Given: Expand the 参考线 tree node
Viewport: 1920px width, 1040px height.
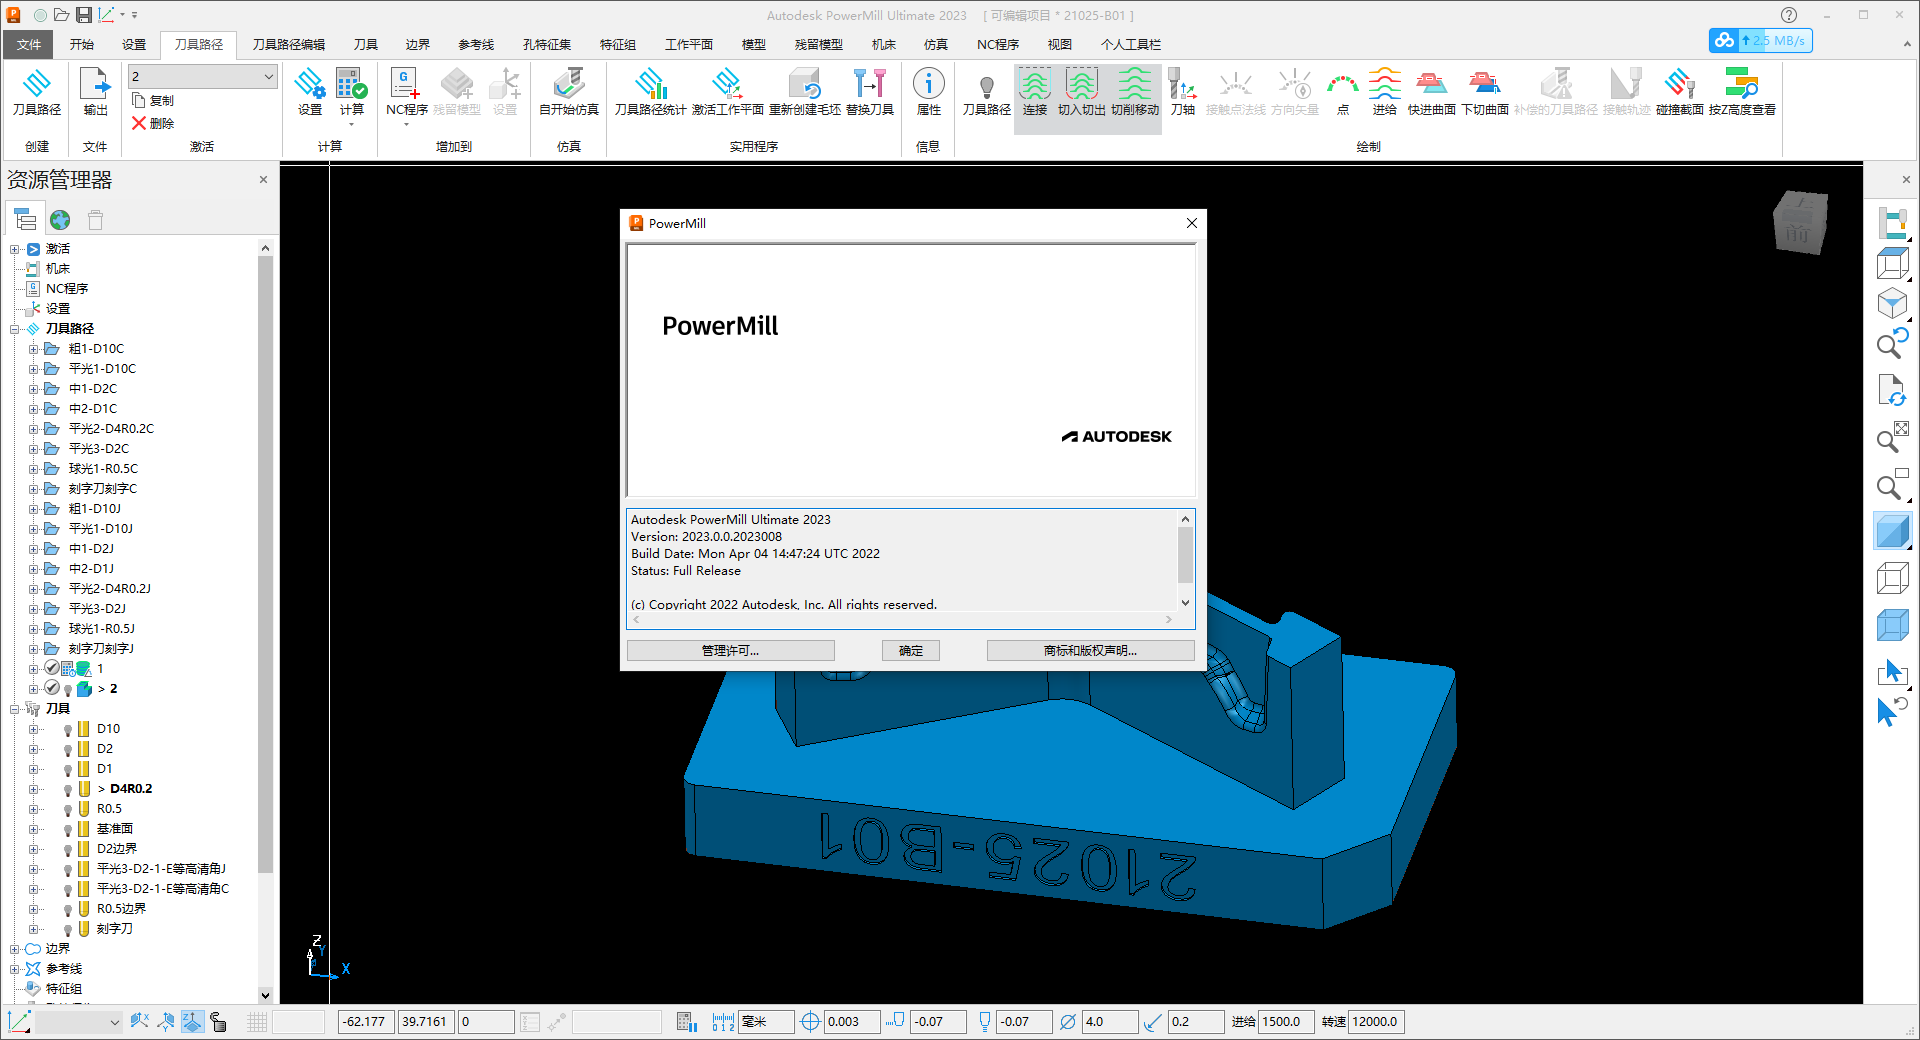Looking at the screenshot, I should click(x=15, y=969).
